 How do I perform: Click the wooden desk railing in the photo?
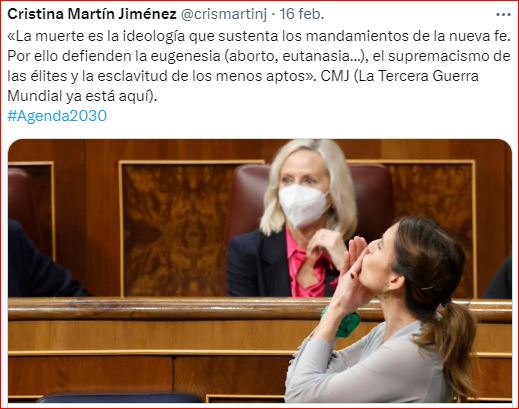tap(160, 309)
